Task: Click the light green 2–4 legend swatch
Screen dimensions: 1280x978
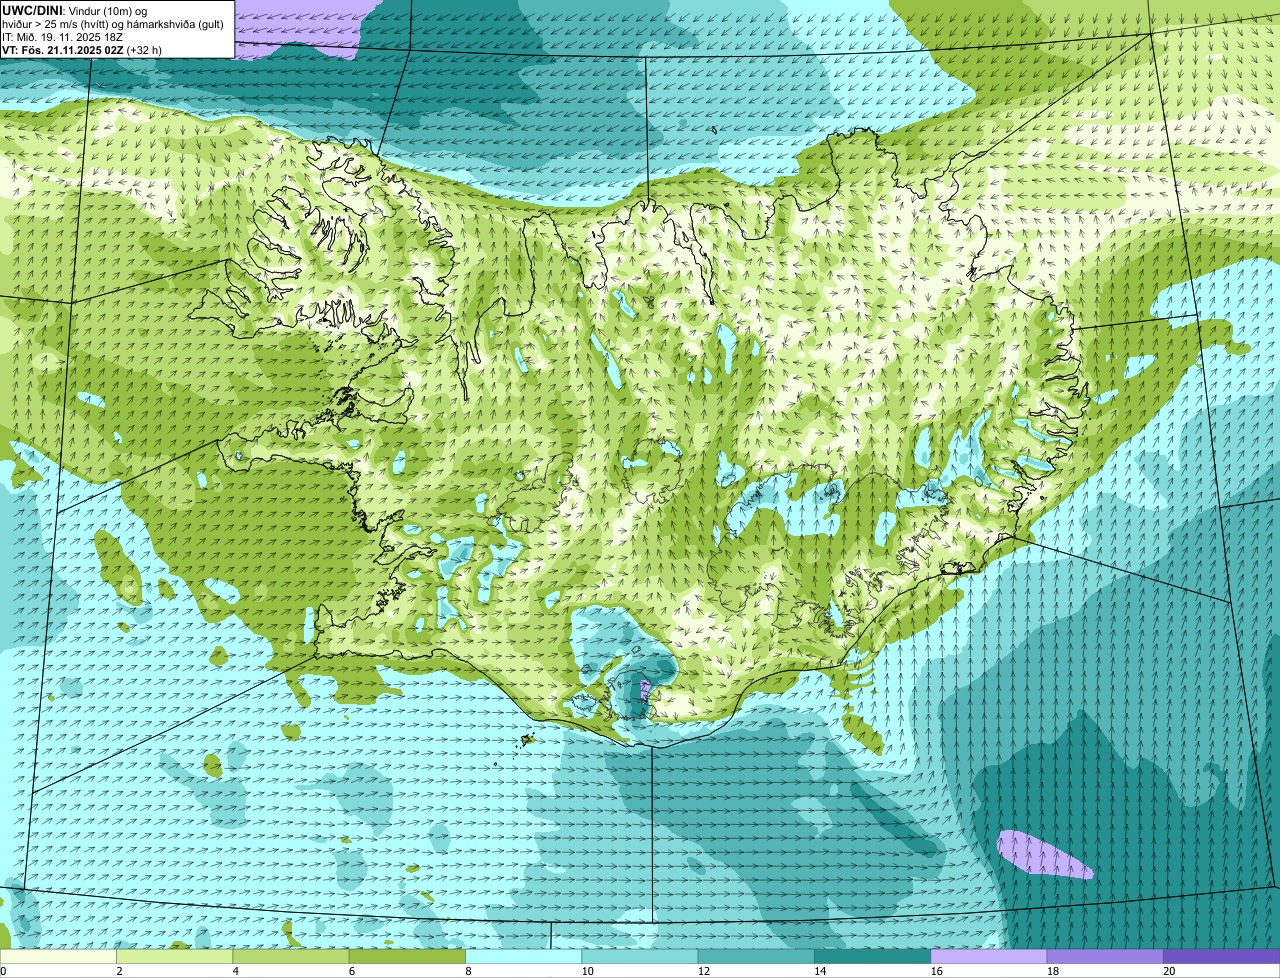Action: [175, 957]
